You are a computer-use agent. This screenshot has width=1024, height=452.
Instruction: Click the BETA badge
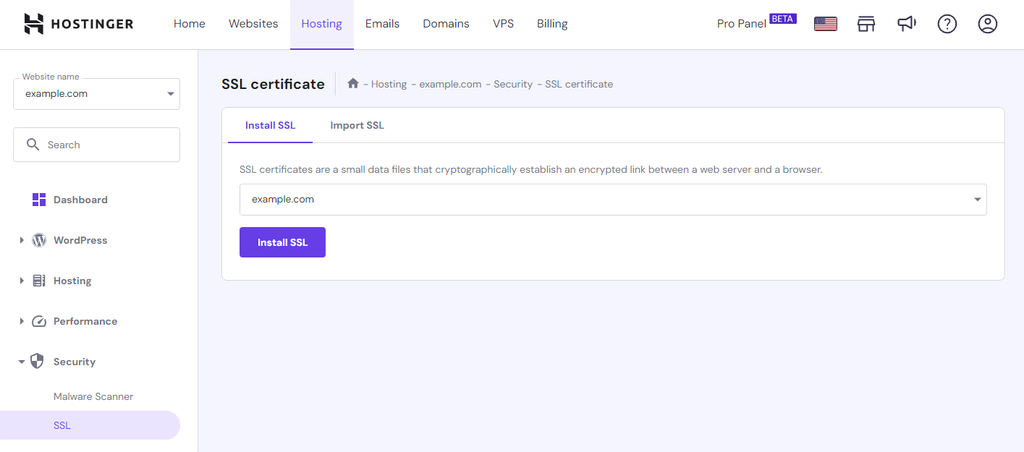click(x=783, y=19)
